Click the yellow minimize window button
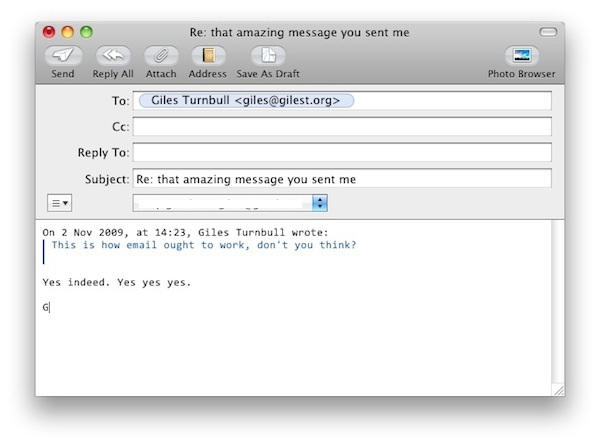 pos(67,33)
